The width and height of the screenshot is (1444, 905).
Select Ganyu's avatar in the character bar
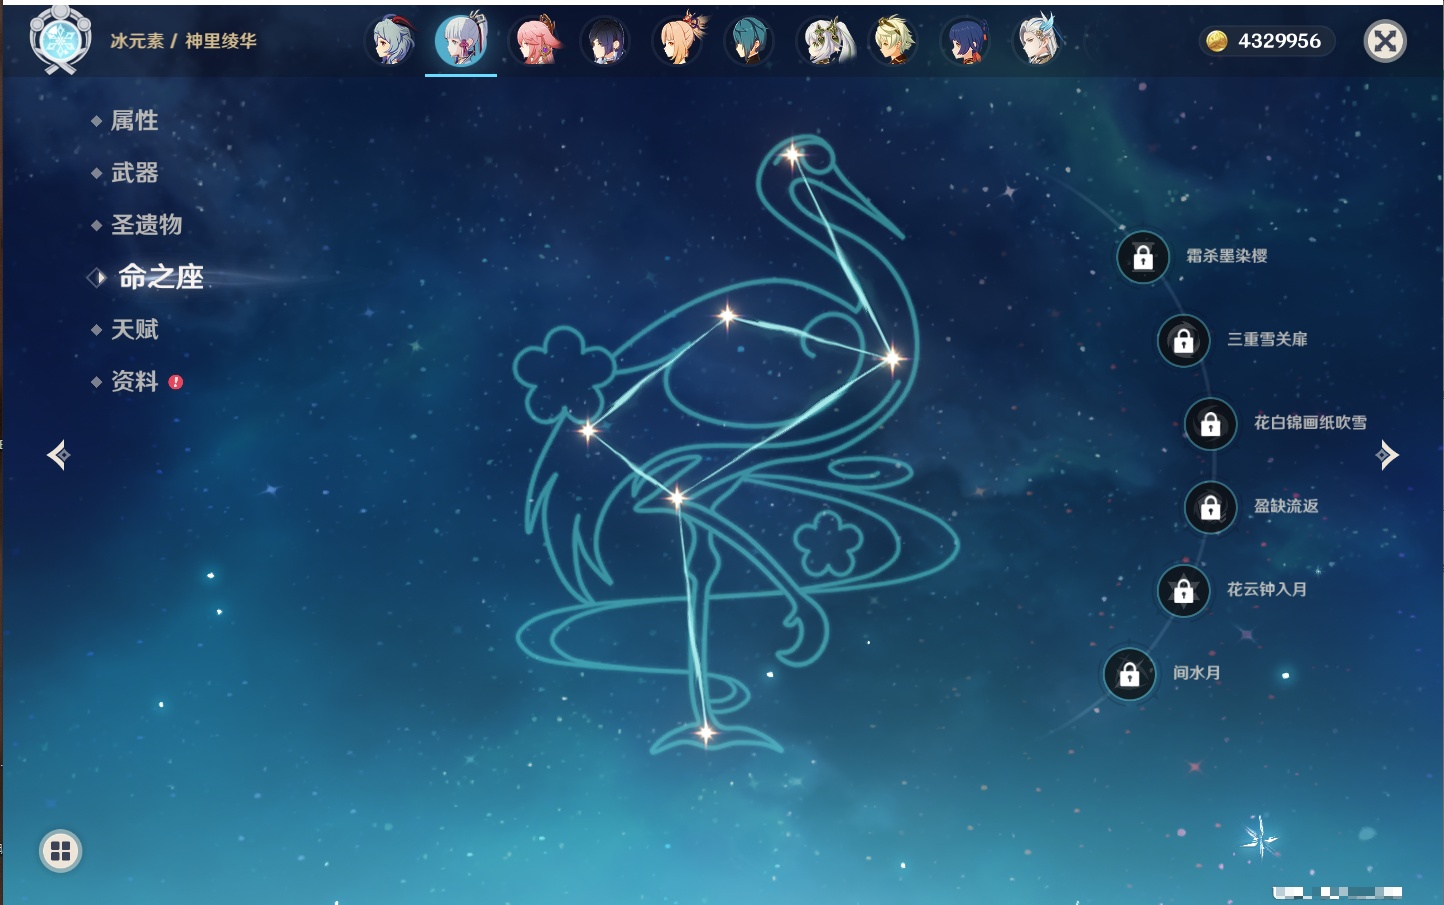[x=392, y=41]
